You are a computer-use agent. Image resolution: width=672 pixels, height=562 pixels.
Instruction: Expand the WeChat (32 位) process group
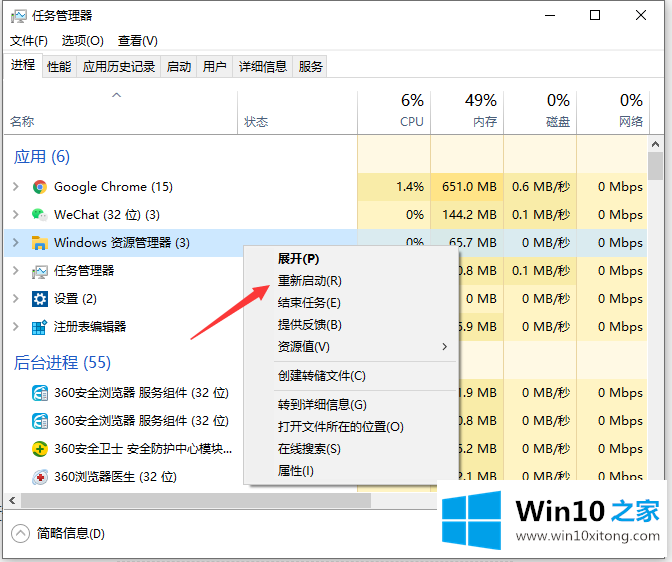tap(16, 215)
